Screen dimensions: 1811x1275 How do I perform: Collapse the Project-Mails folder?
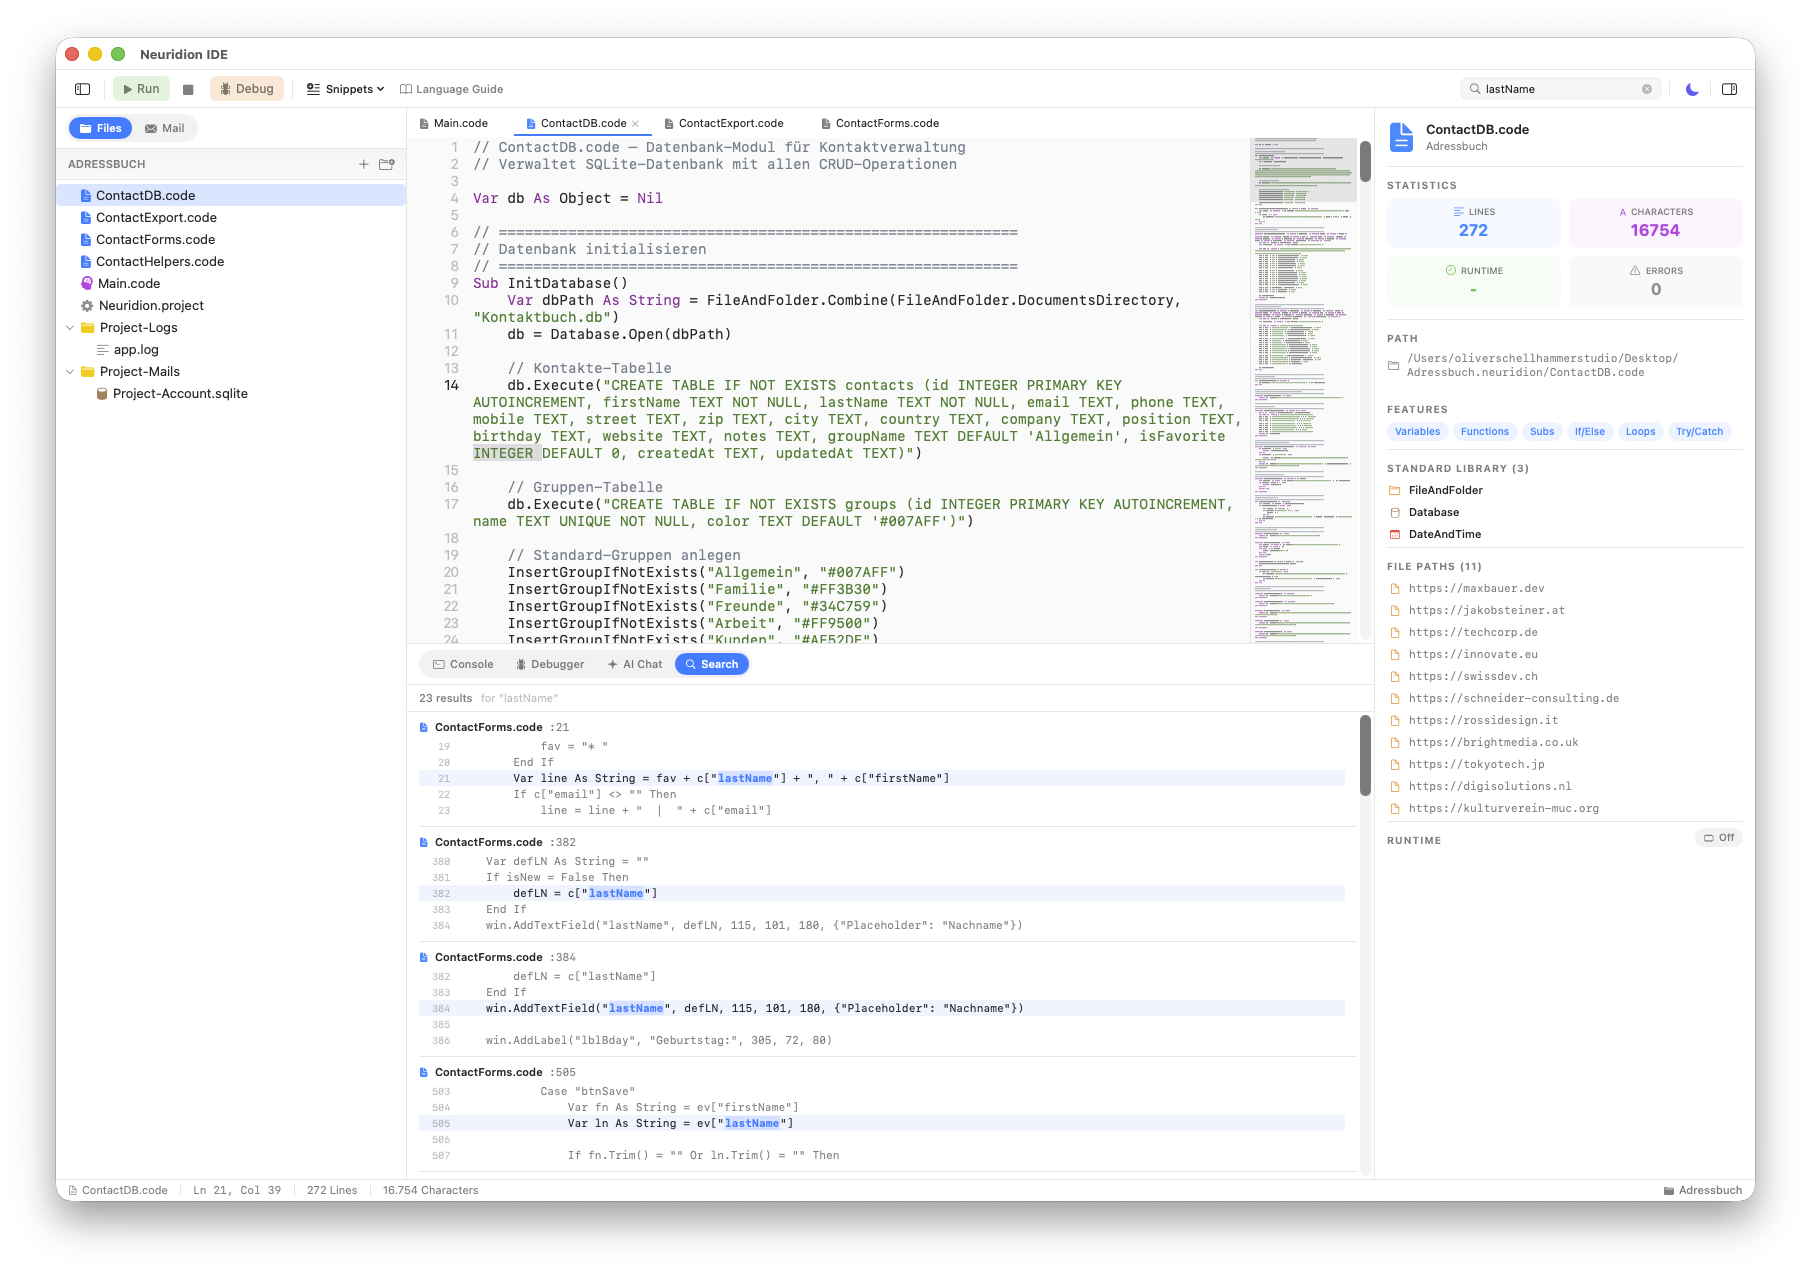point(70,371)
